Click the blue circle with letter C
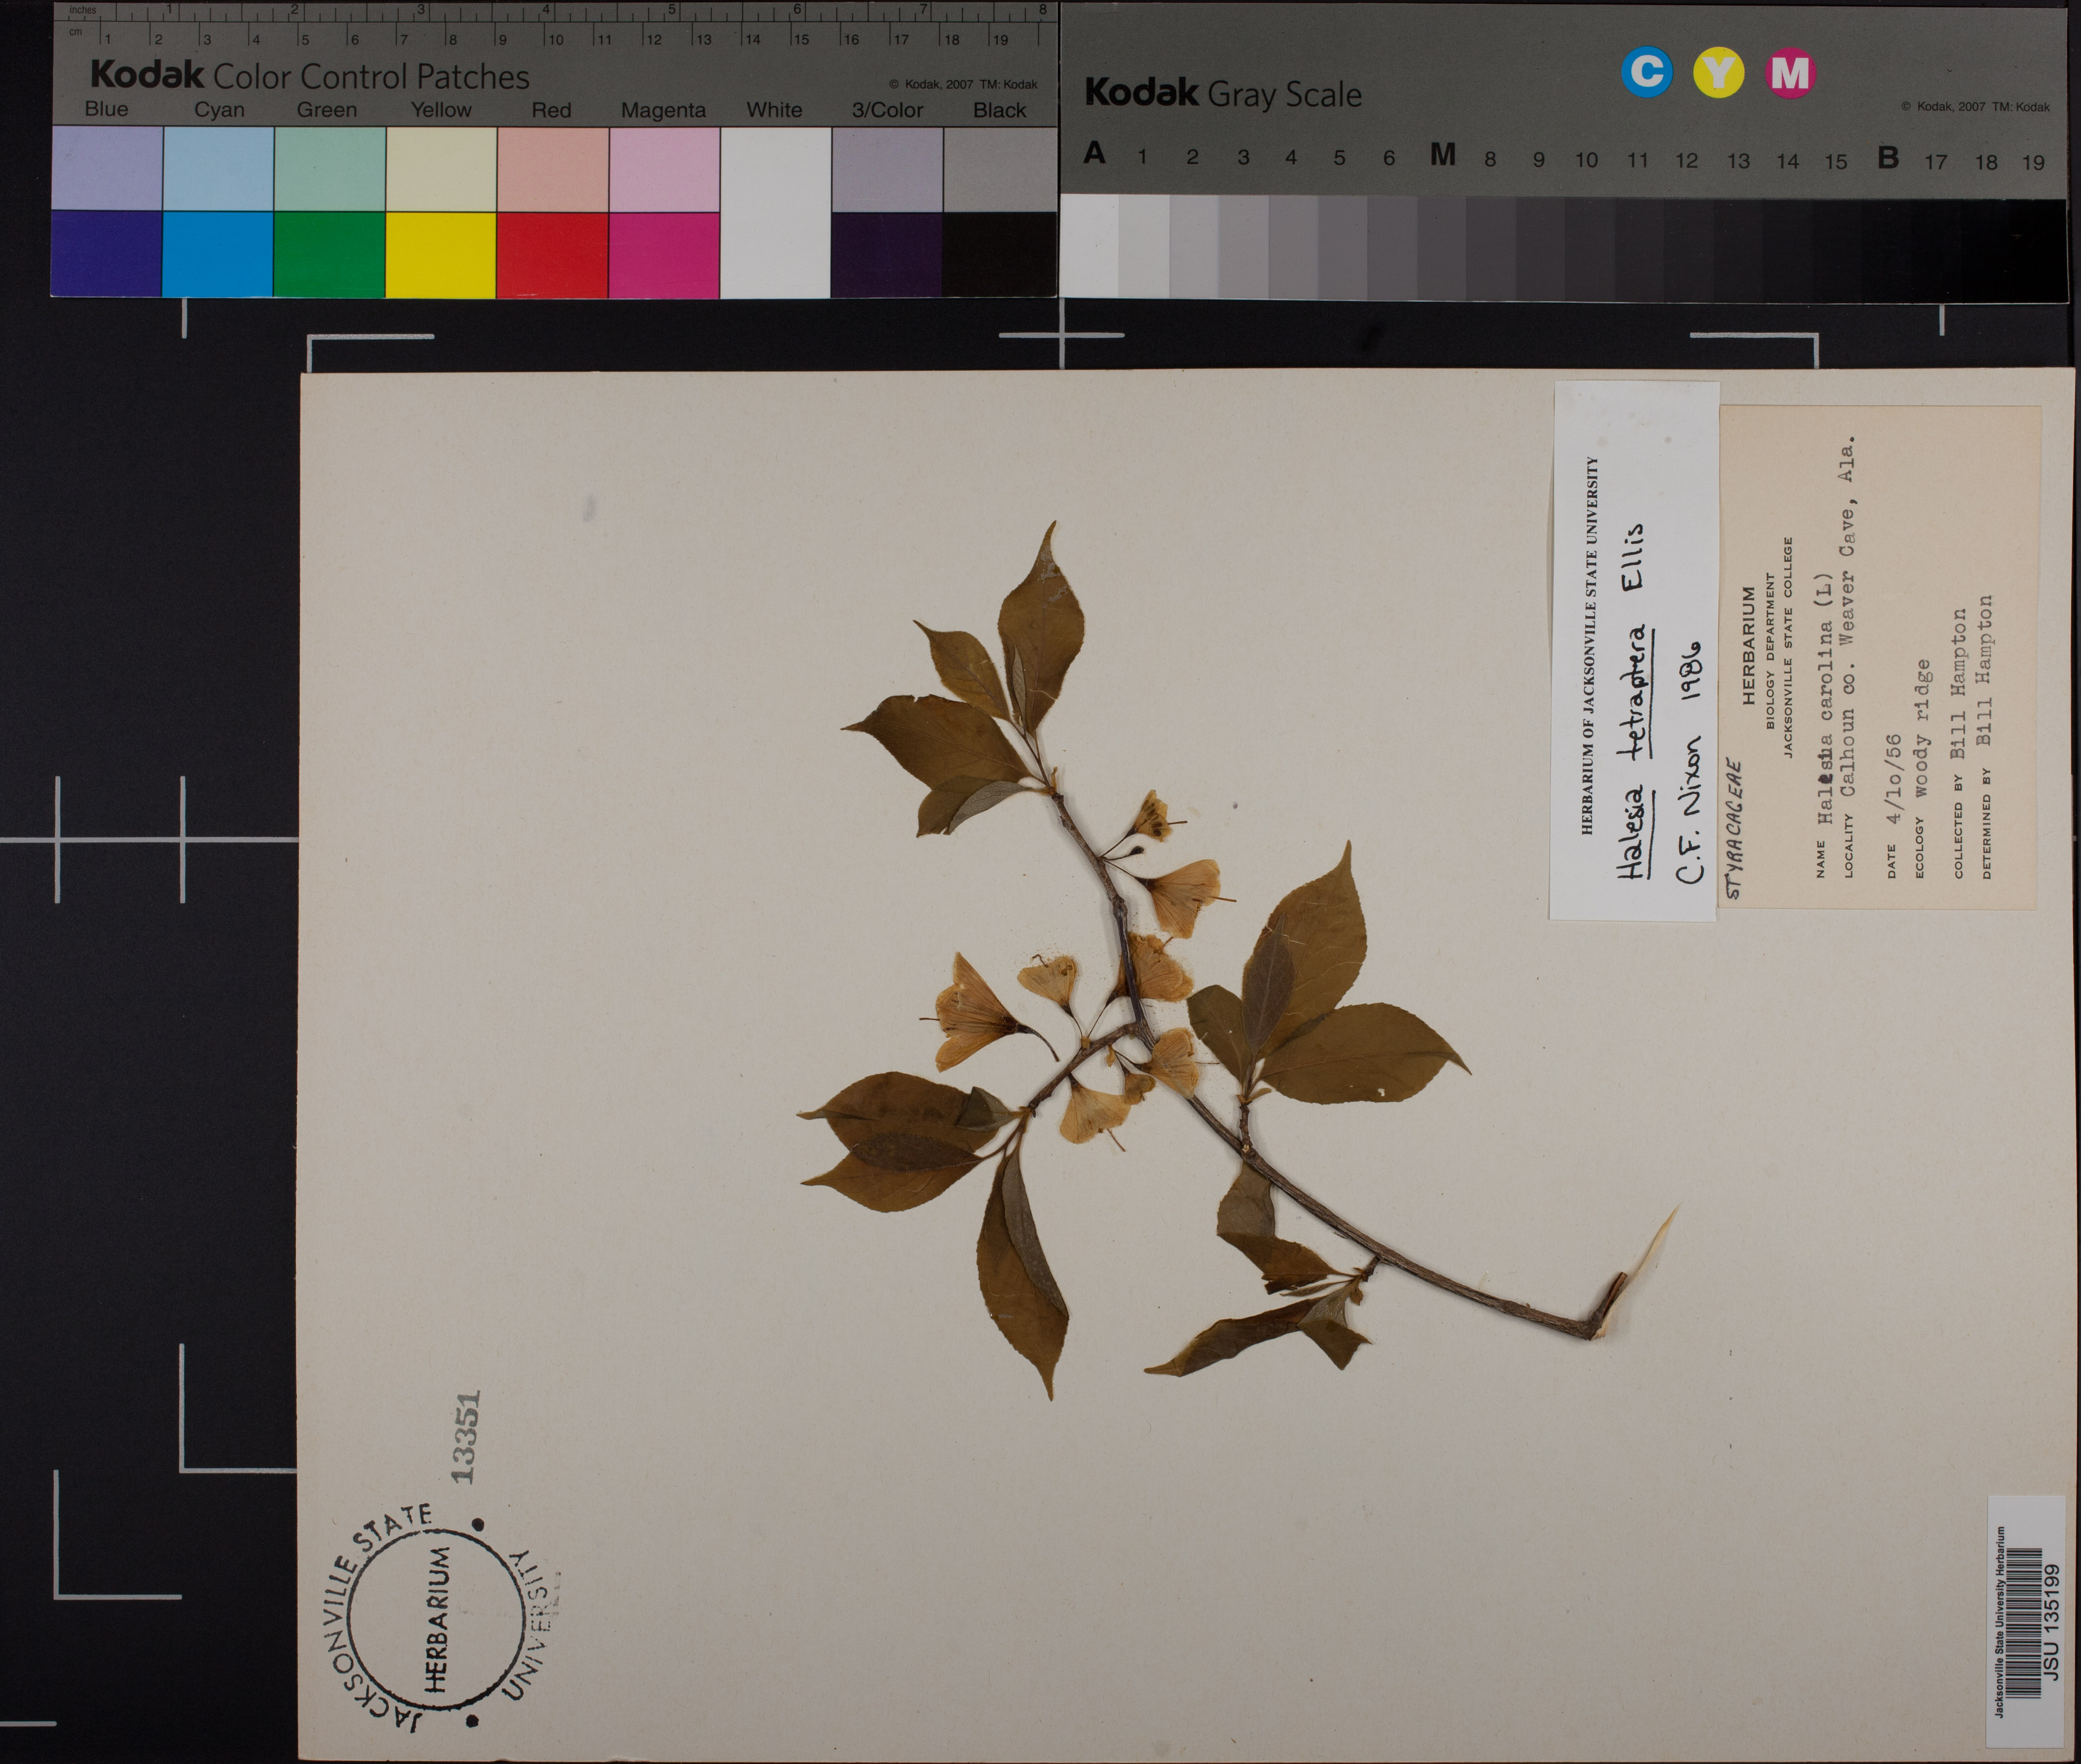Image resolution: width=2081 pixels, height=1764 pixels. tap(1646, 72)
